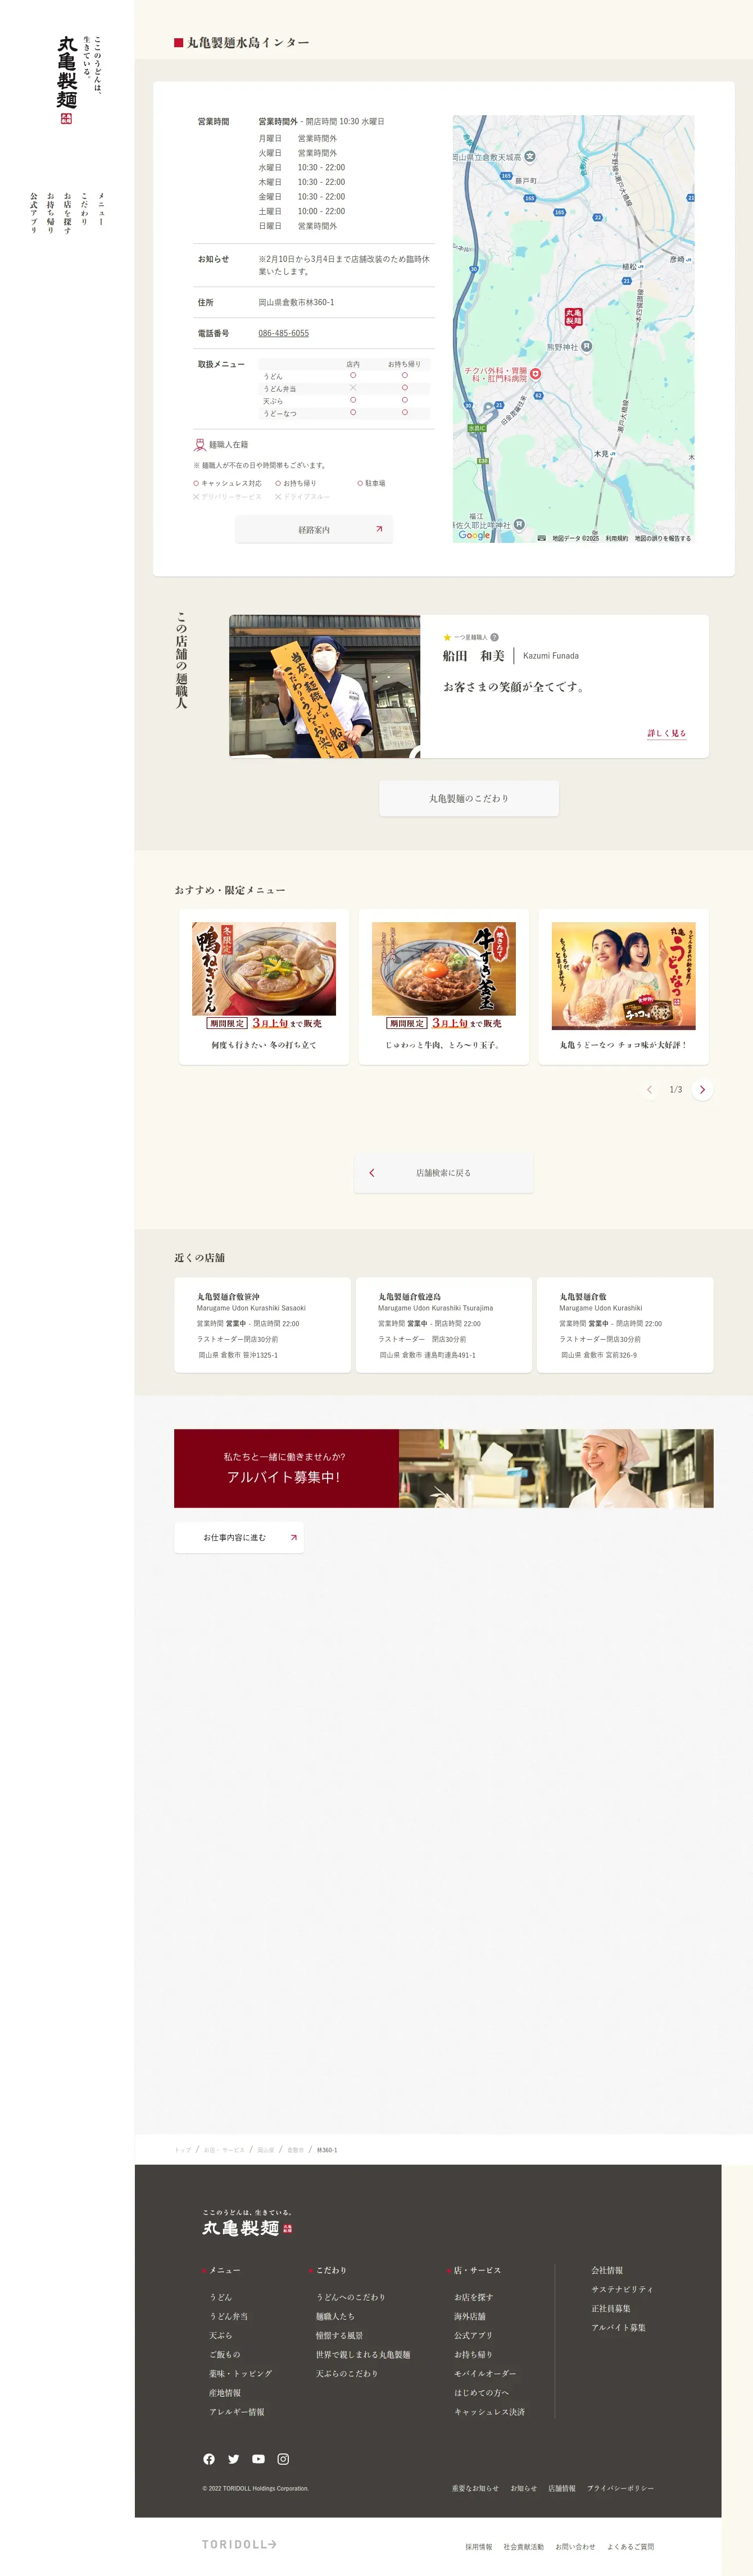
Task: Click 正社員募集 in the footer
Action: [x=611, y=2308]
